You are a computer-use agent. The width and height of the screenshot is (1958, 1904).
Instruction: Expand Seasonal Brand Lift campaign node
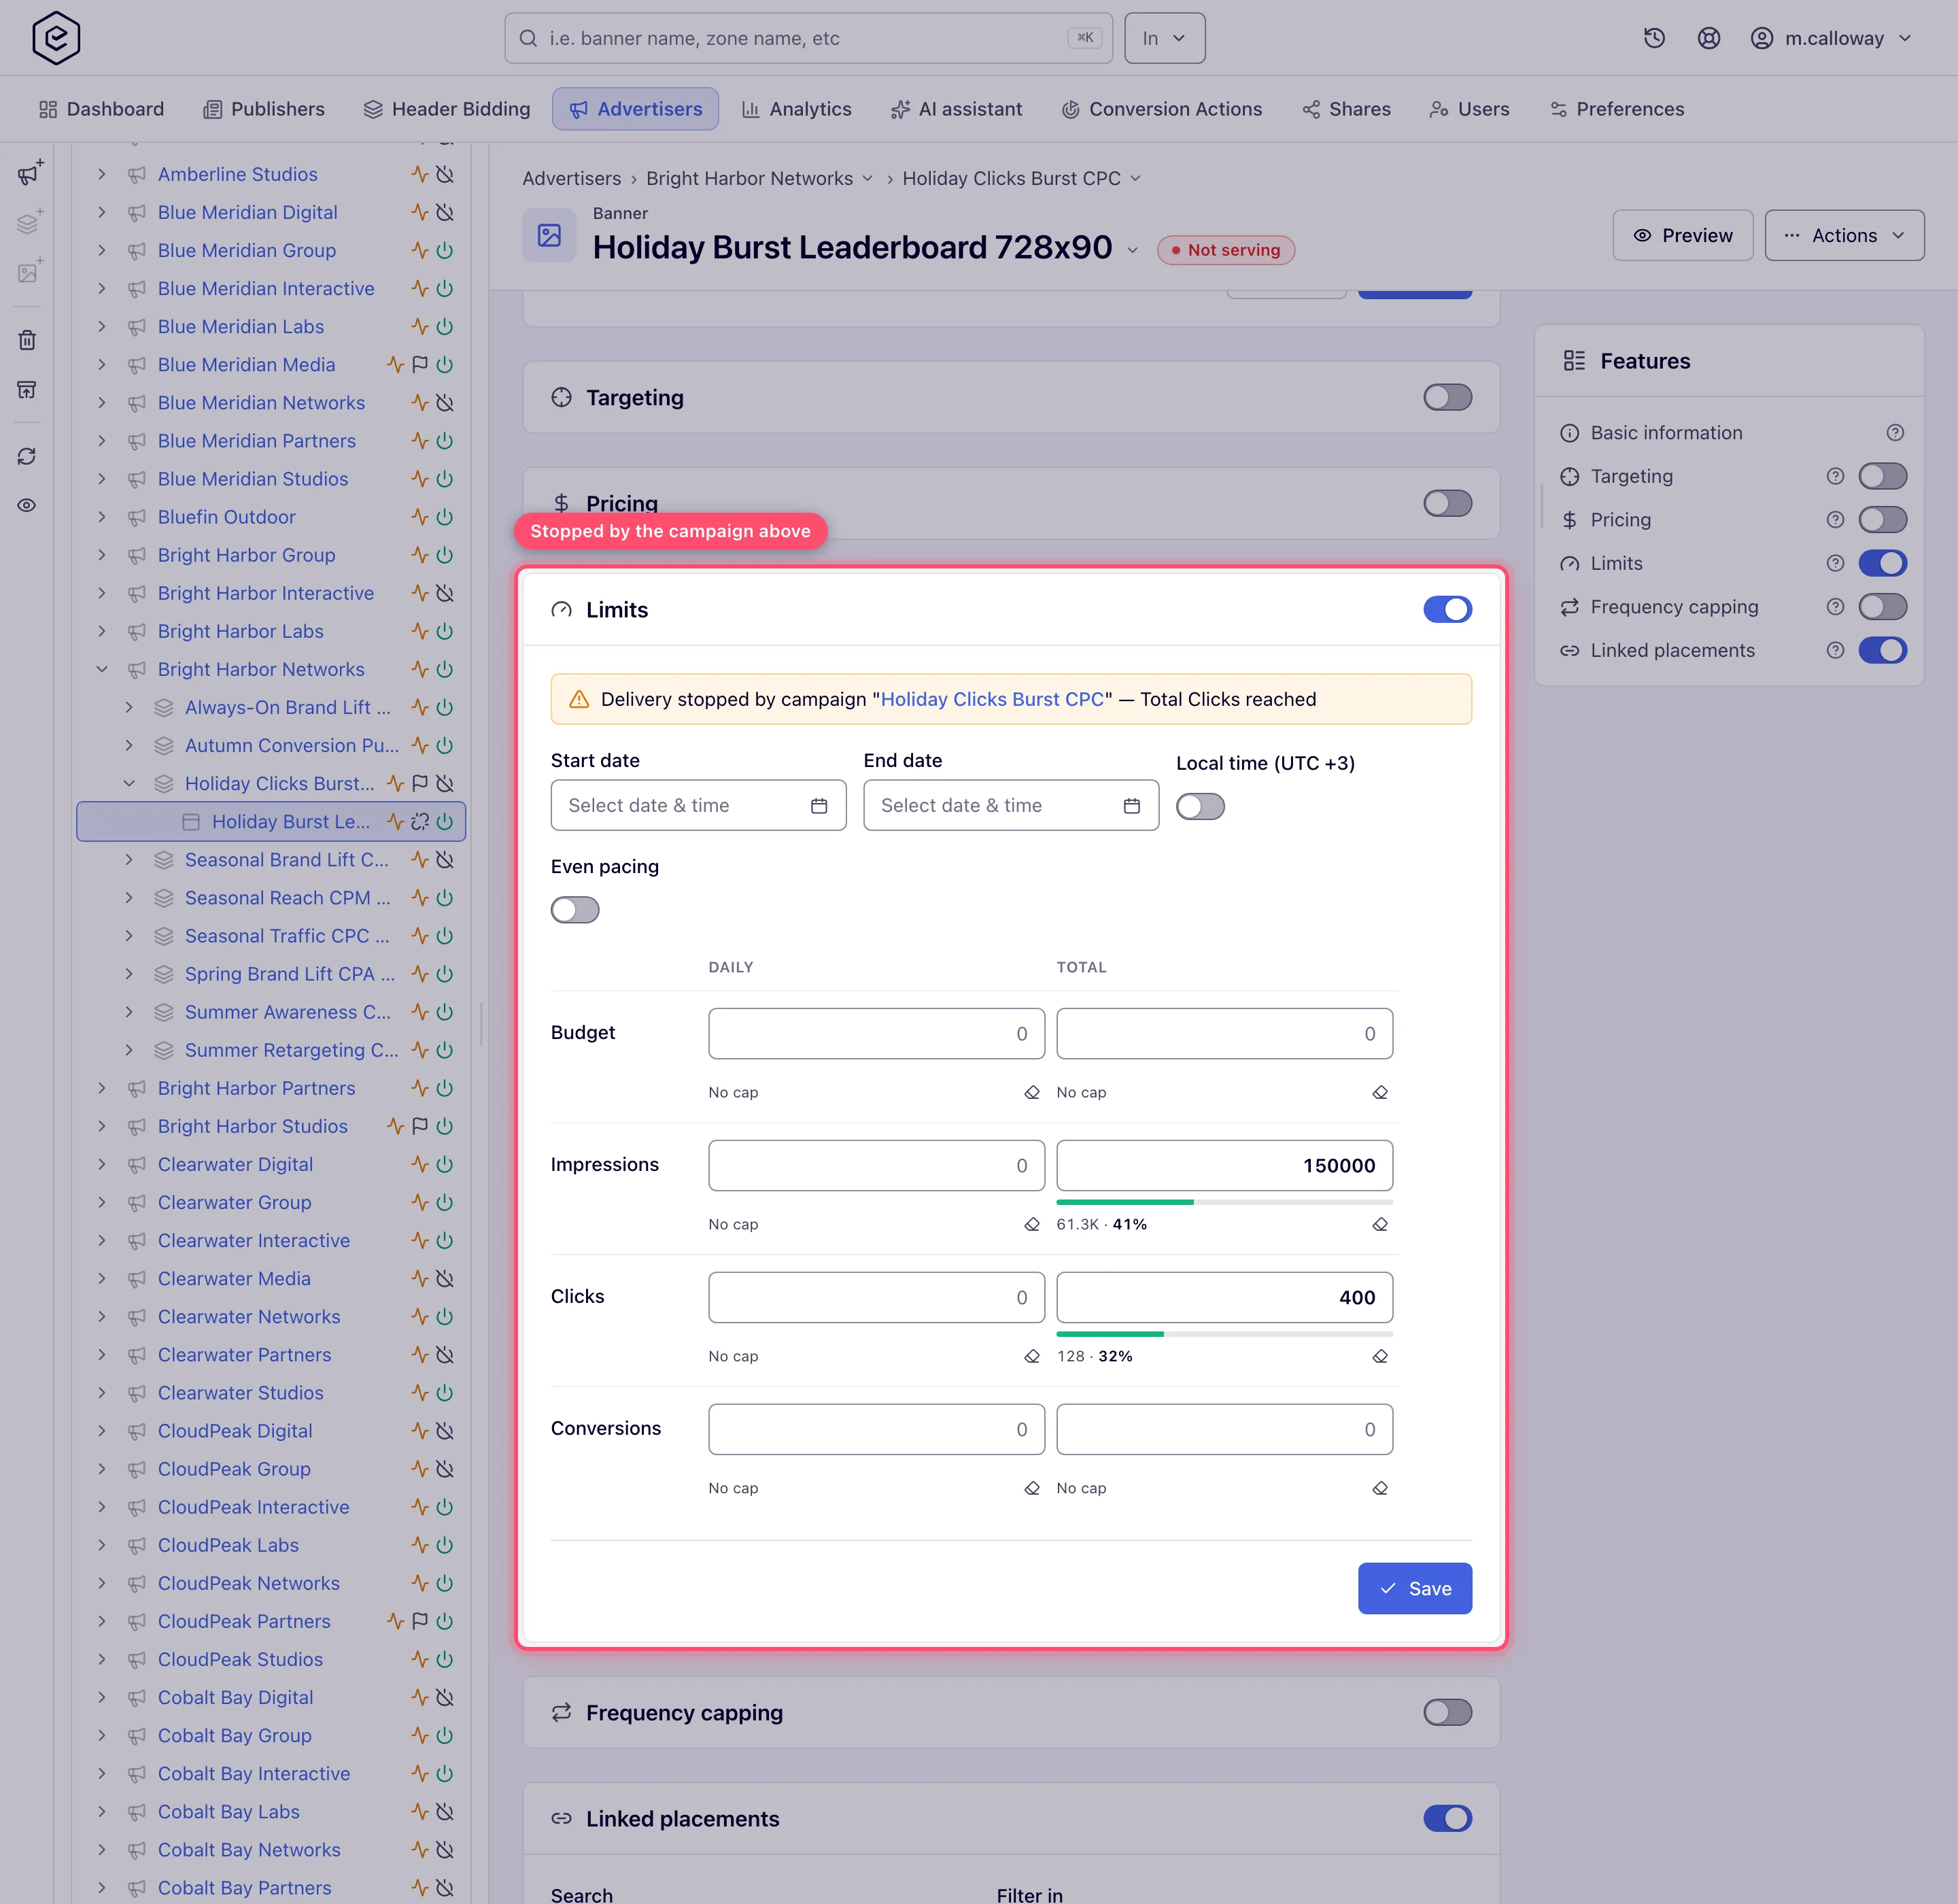click(129, 860)
